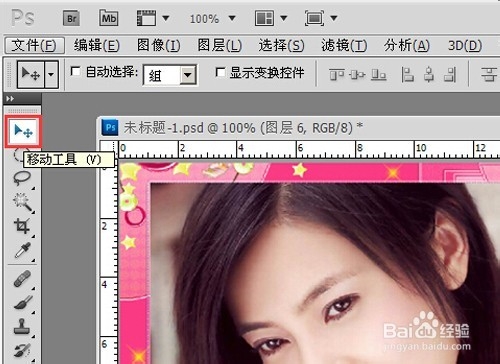Align bottom edges of layers
Screen dimensions: 500x364
click(x=379, y=74)
